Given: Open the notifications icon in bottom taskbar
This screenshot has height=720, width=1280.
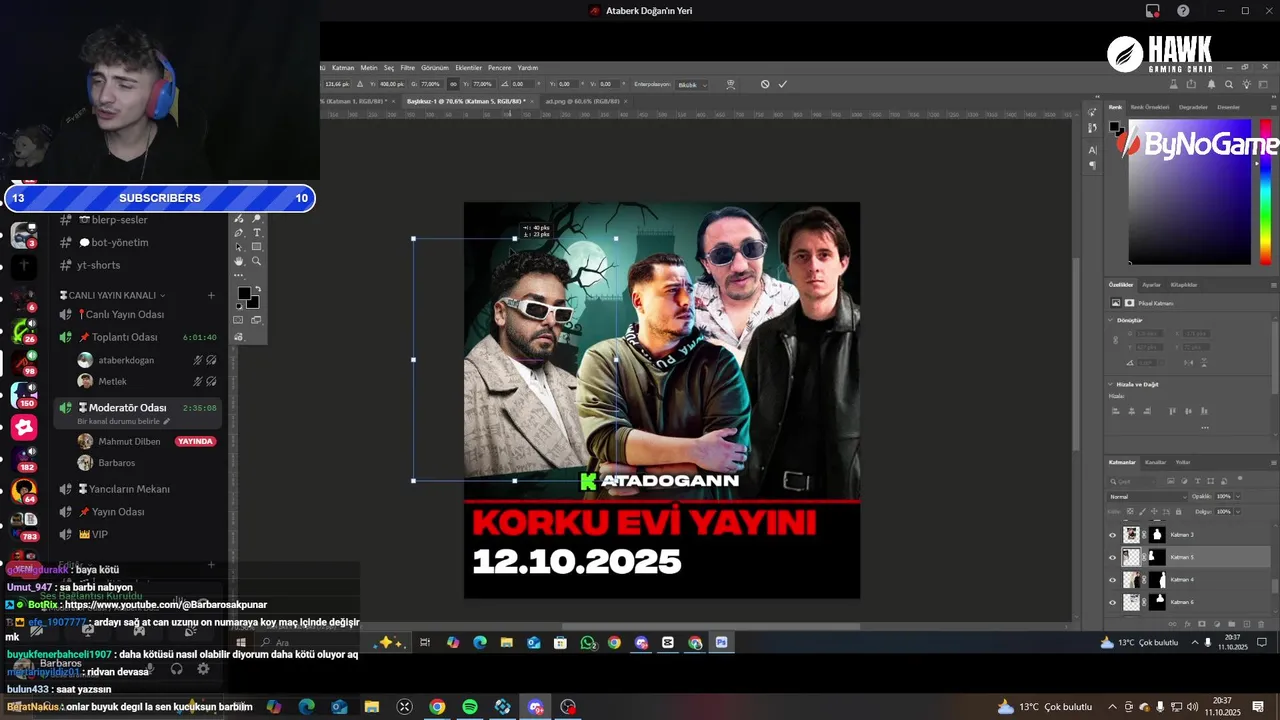Looking at the screenshot, I should [x=1258, y=707].
